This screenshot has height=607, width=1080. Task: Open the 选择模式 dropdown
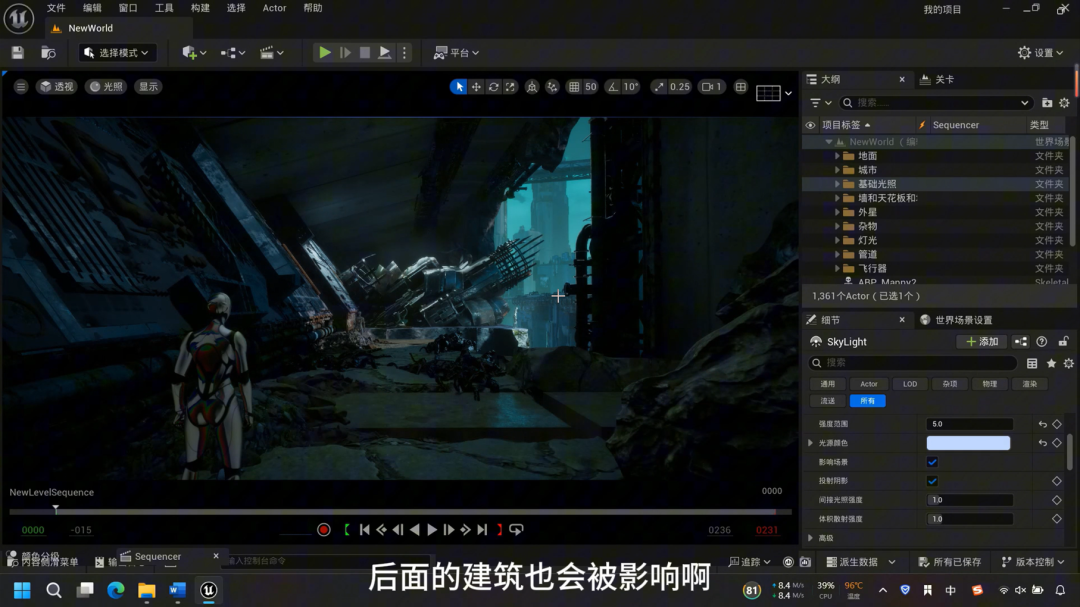click(118, 53)
